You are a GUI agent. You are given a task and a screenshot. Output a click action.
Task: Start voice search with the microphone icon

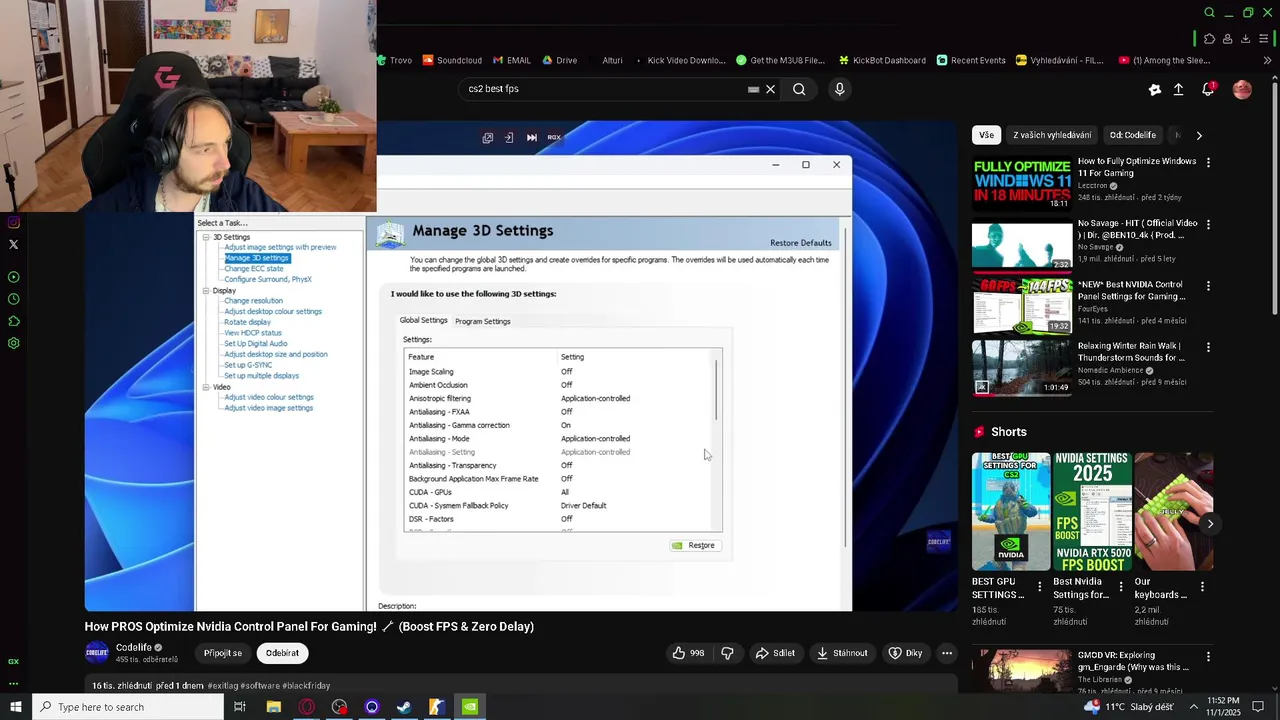pyautogui.click(x=839, y=89)
